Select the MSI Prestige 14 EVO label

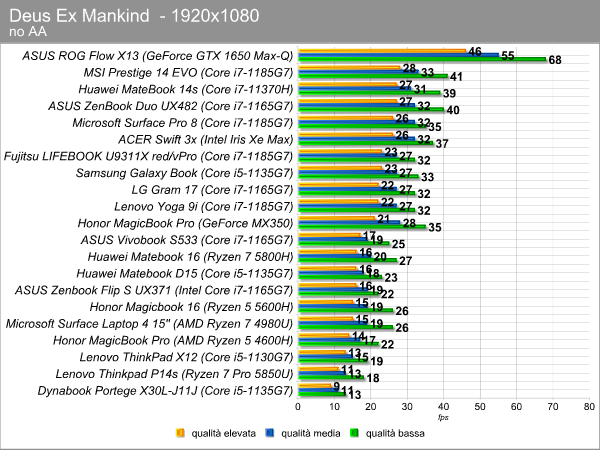188,73
